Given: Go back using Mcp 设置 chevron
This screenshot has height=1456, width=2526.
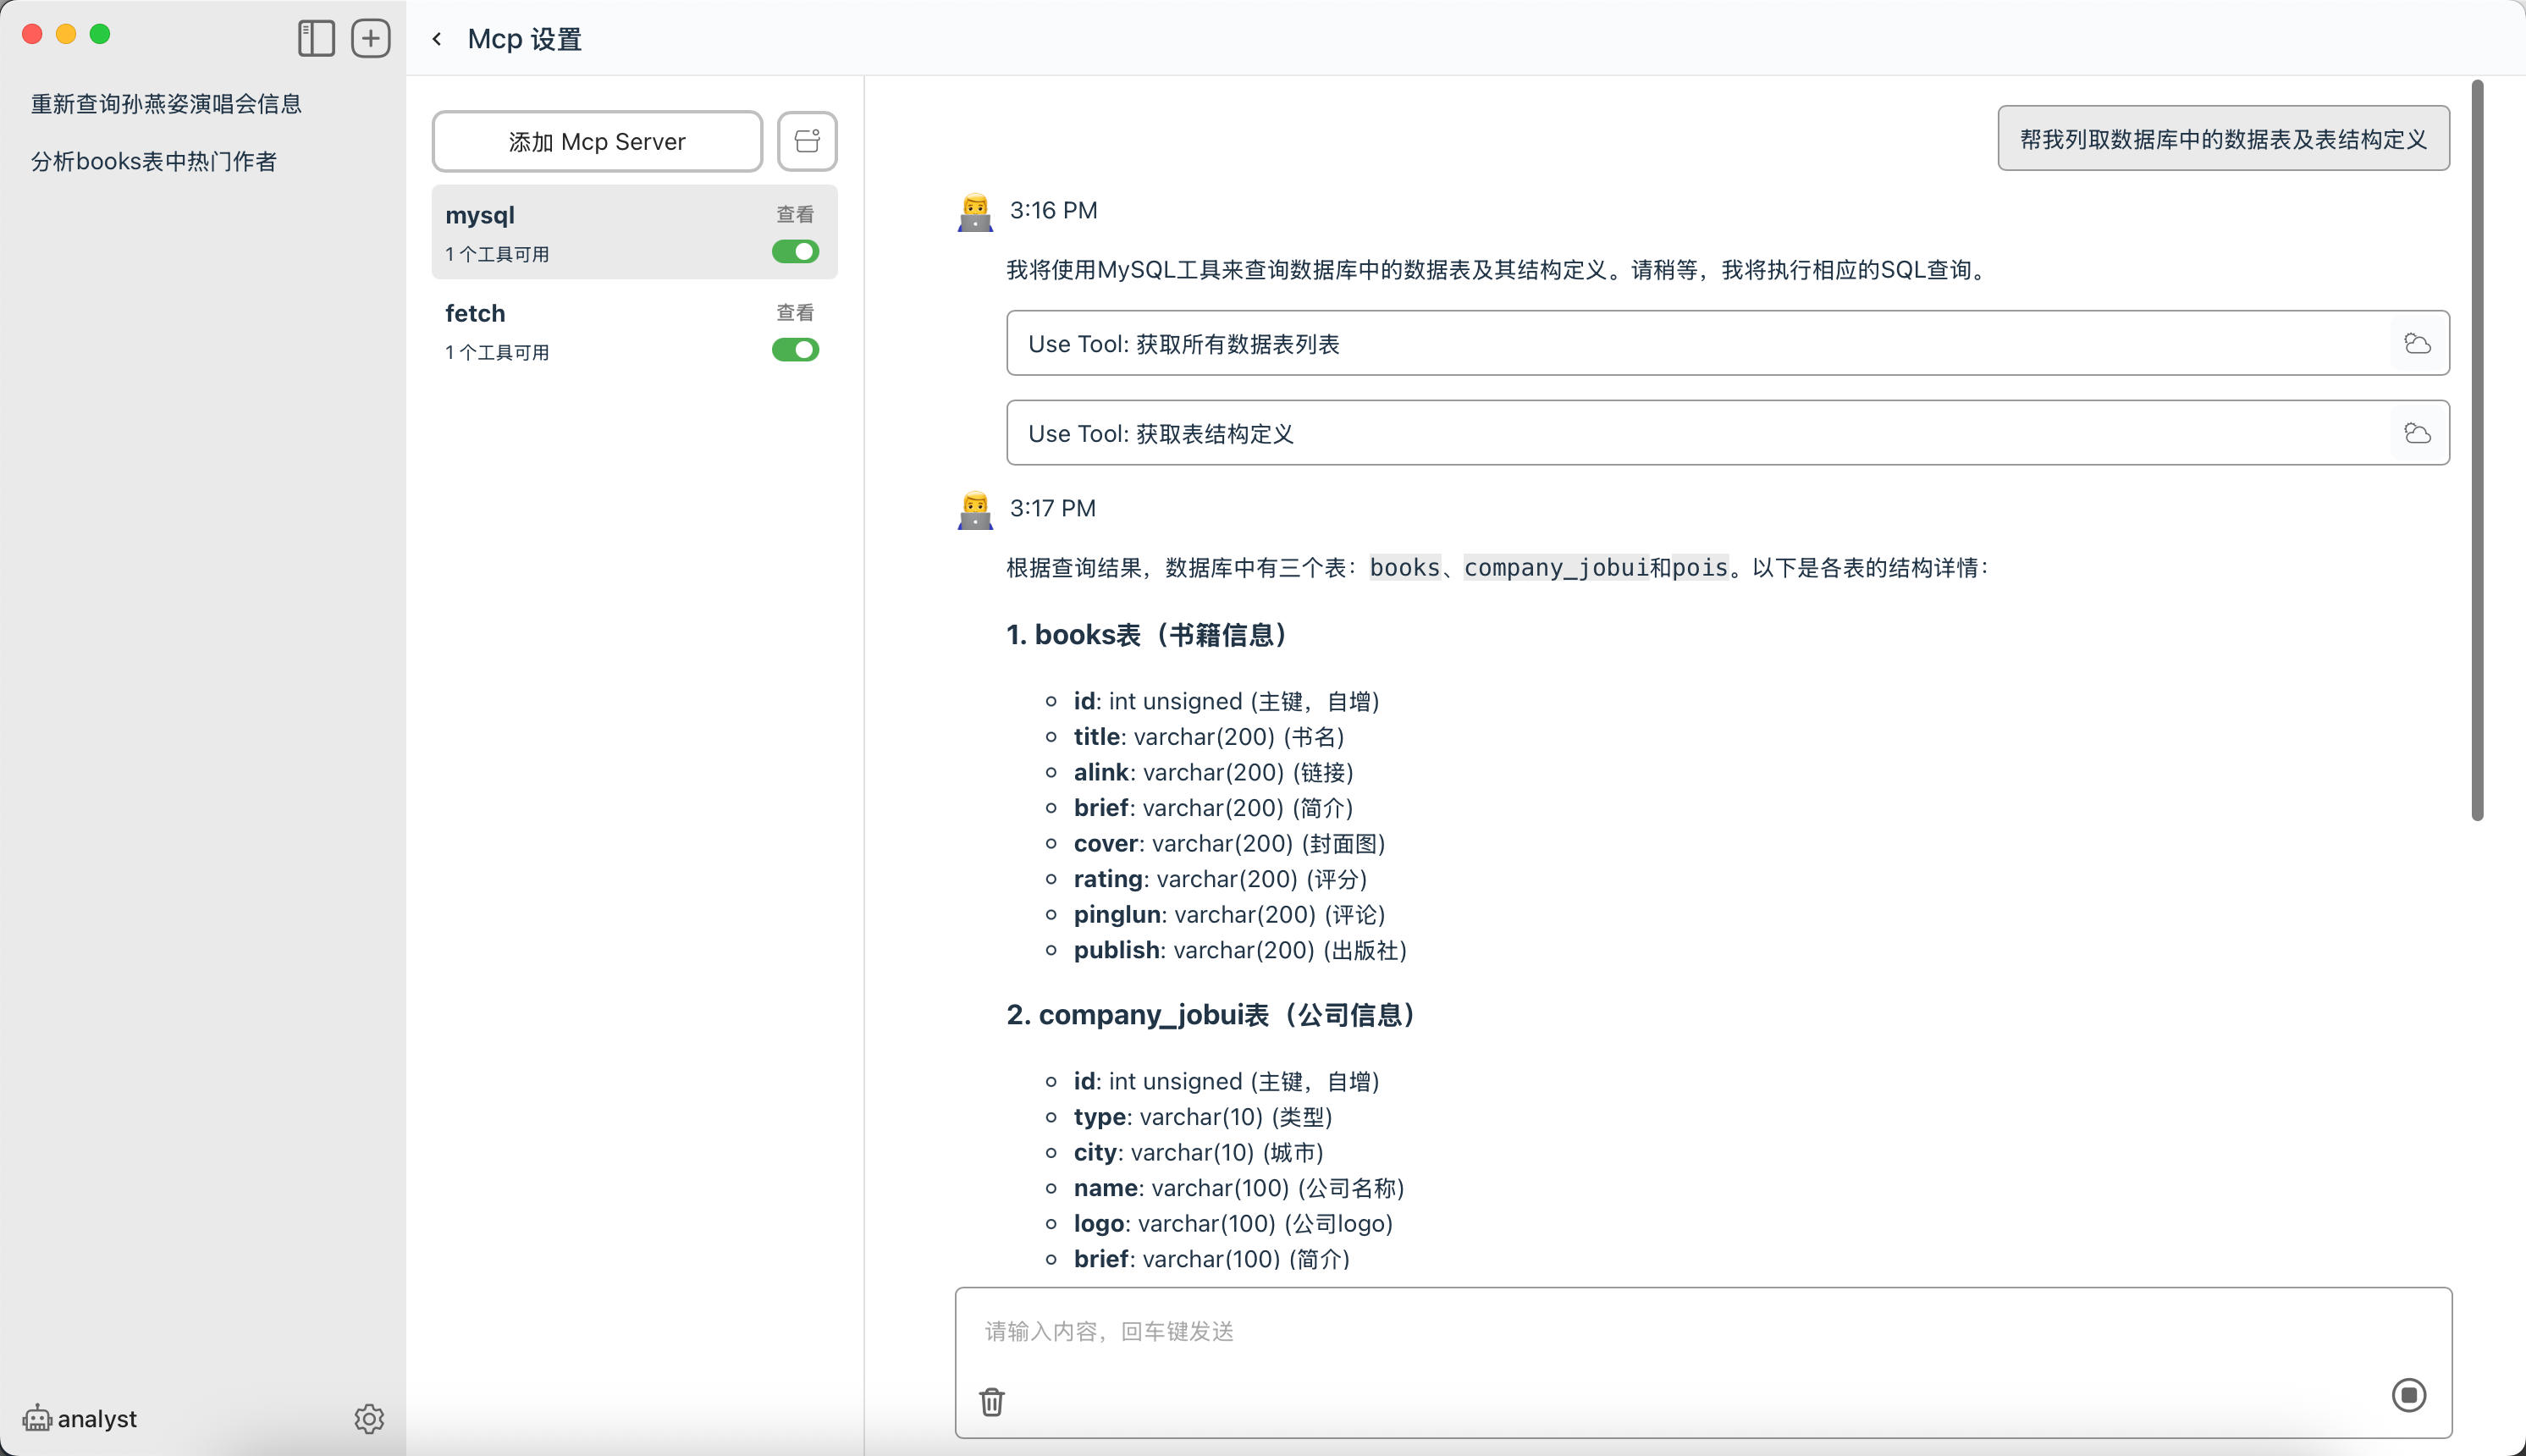Looking at the screenshot, I should (x=437, y=39).
